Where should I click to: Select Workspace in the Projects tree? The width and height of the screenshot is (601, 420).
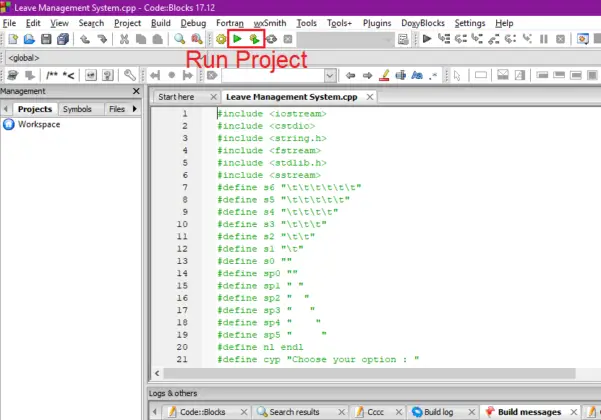[x=38, y=124]
